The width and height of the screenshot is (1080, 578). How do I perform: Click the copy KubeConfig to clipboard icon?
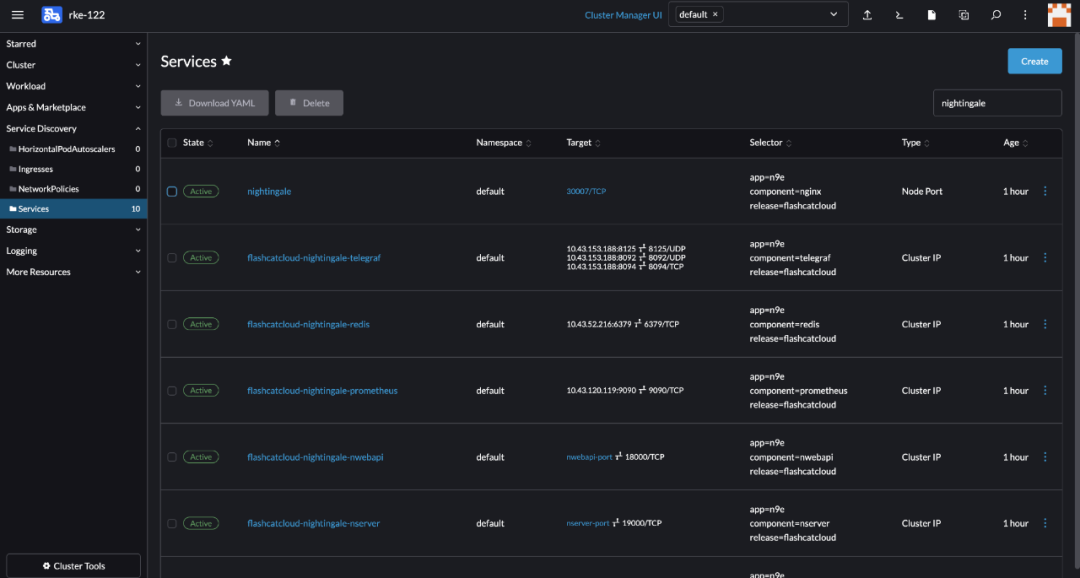964,15
